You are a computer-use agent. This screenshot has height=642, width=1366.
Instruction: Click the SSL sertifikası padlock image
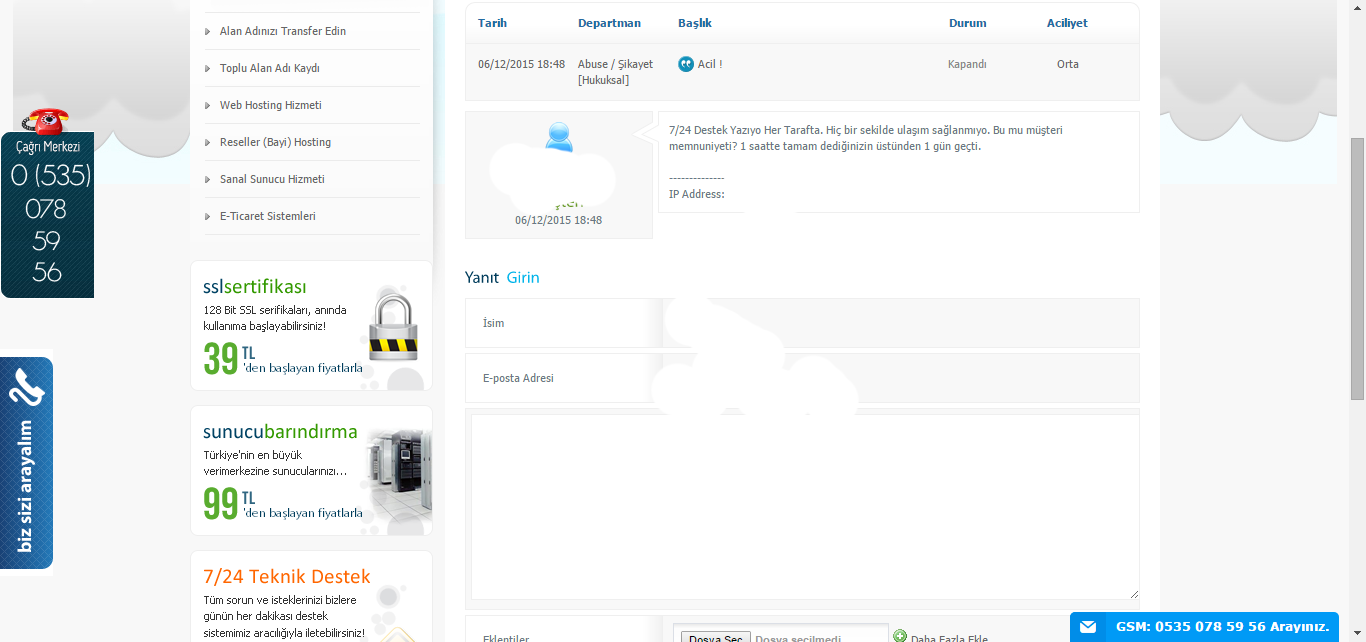pyautogui.click(x=393, y=325)
